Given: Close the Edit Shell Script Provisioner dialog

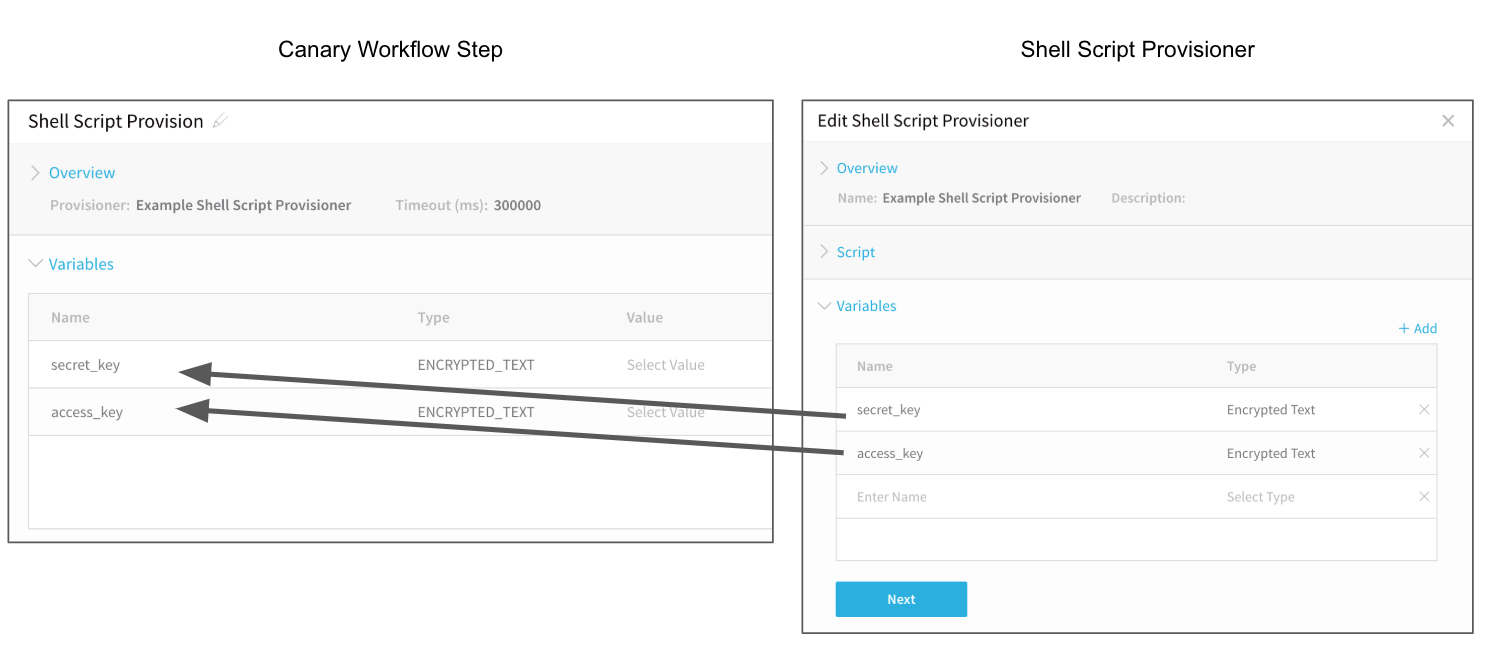Looking at the screenshot, I should tap(1447, 121).
